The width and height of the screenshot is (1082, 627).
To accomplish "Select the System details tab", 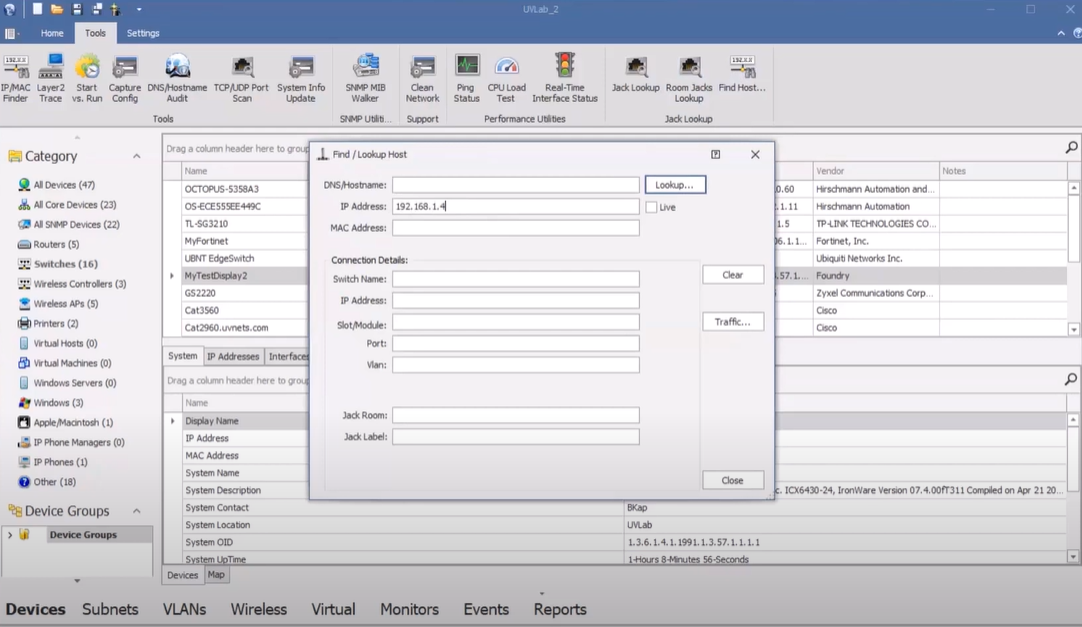I will (183, 356).
